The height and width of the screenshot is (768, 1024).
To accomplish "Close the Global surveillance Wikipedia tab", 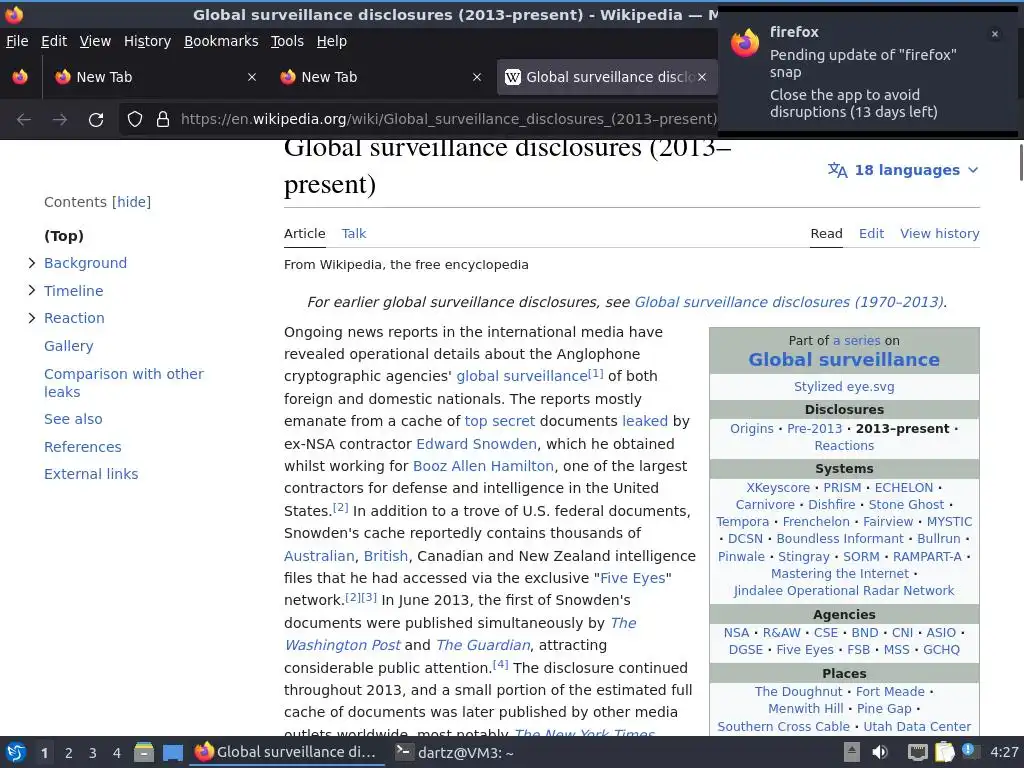I will click(702, 77).
